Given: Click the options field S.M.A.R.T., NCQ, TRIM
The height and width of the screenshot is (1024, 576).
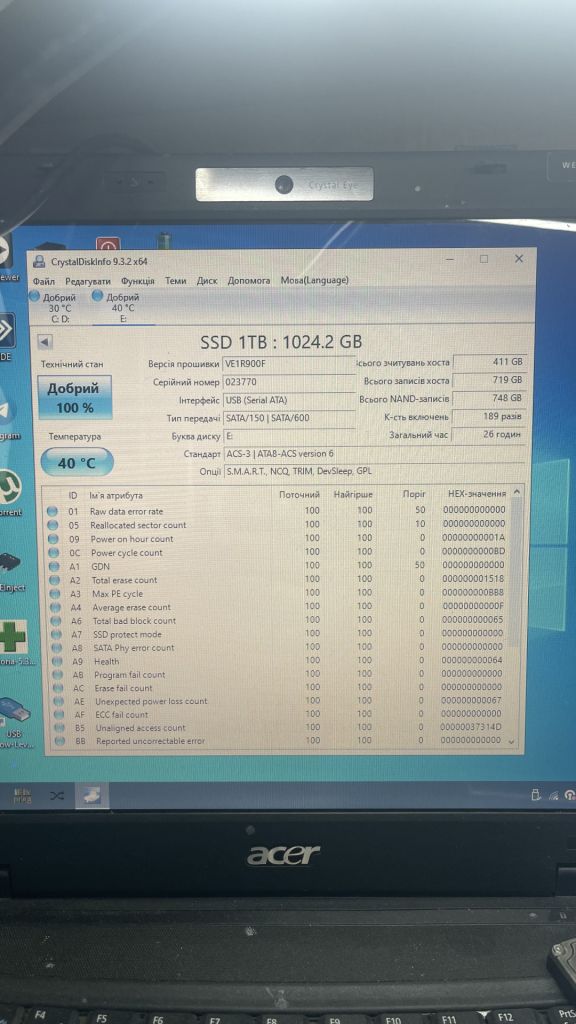Looking at the screenshot, I should click(374, 471).
